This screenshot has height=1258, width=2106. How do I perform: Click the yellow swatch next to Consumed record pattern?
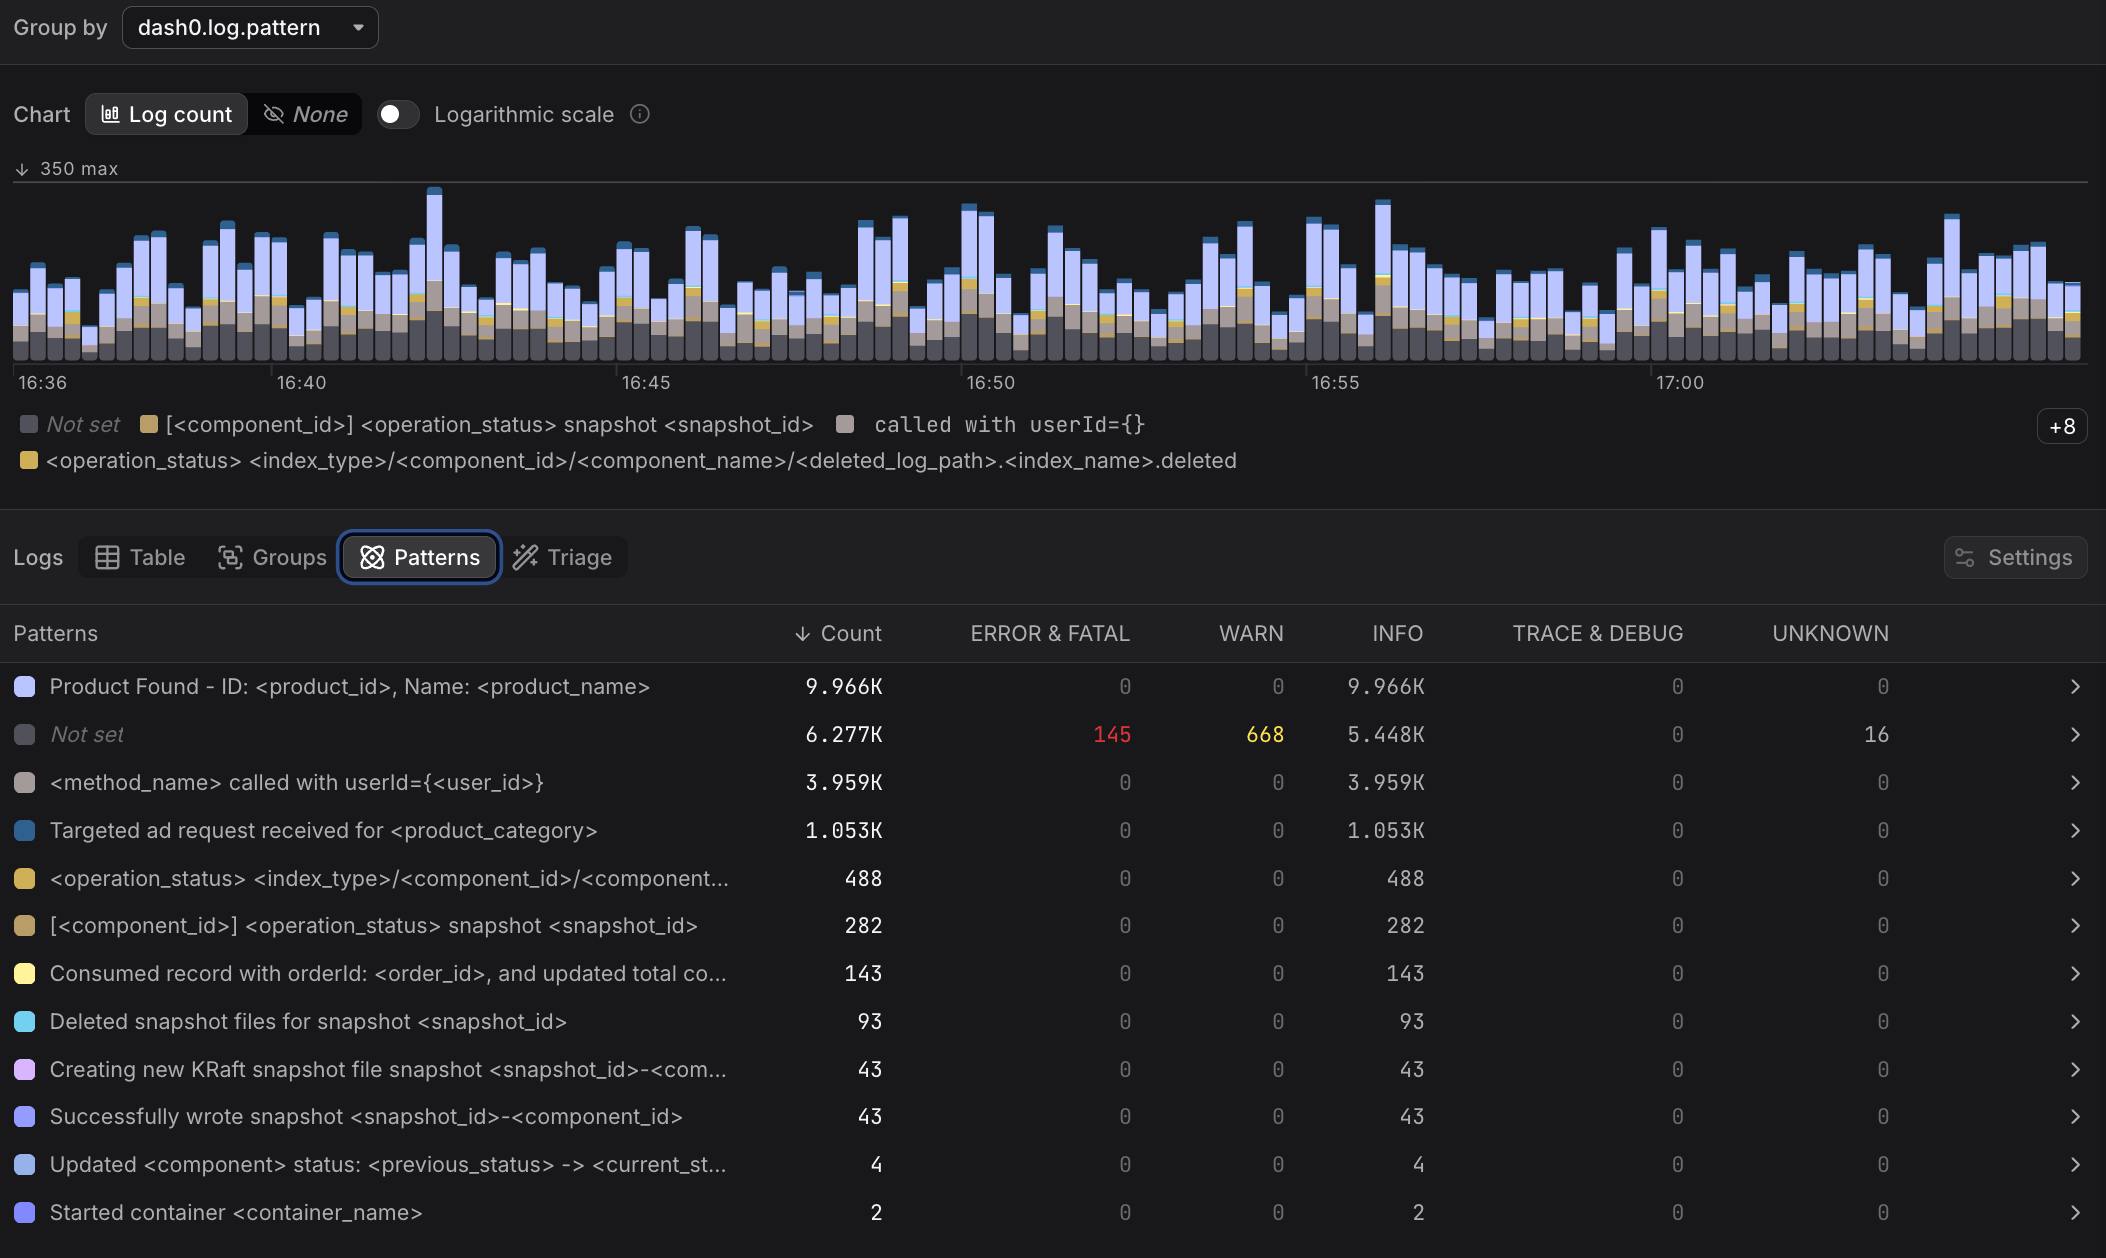(25, 973)
